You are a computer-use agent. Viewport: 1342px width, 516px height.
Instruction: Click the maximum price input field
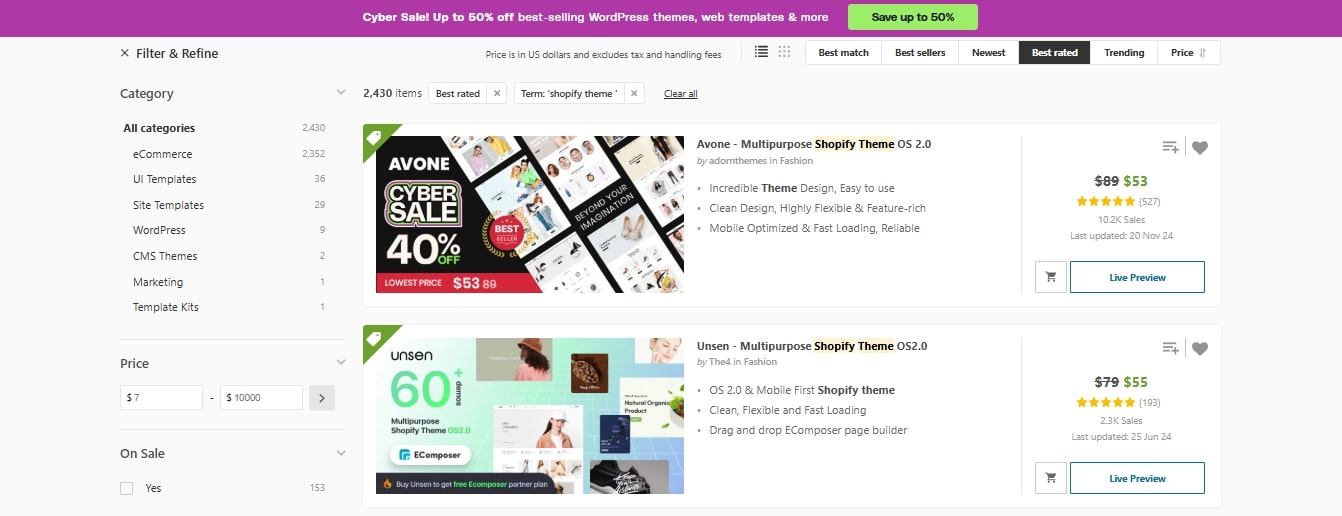[261, 397]
